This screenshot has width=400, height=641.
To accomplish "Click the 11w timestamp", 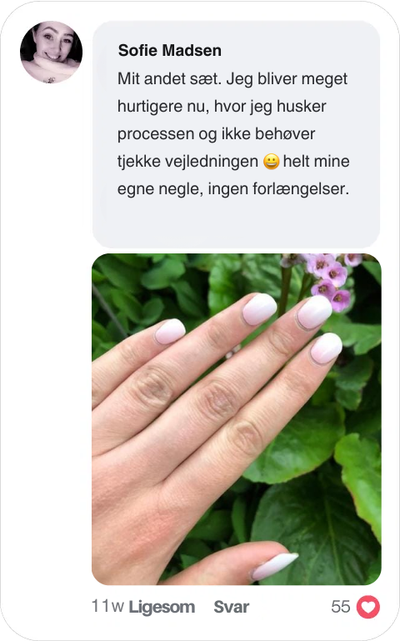I will pos(108,606).
